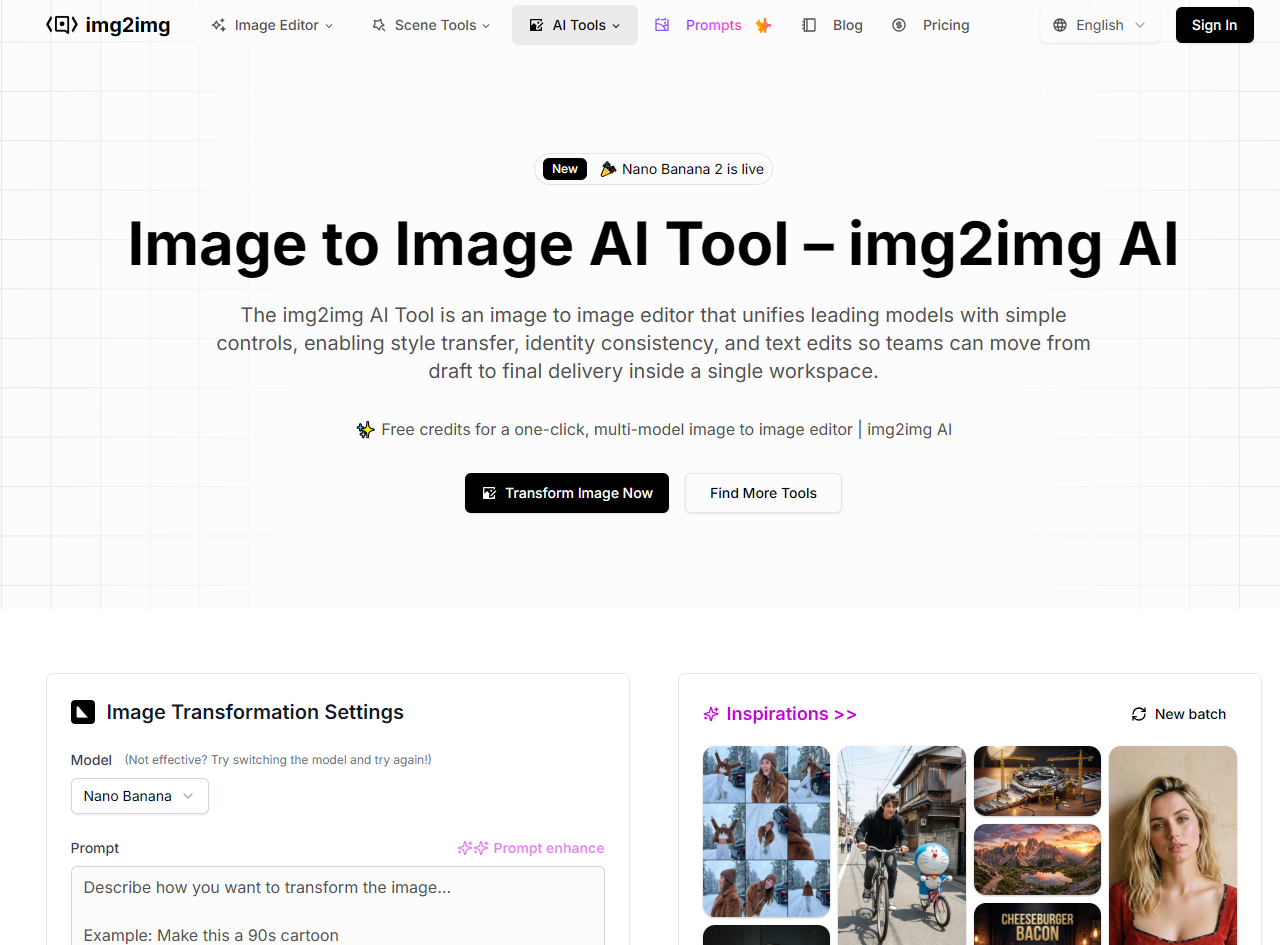1280x945 pixels.
Task: Click the Image Transformation Settings icon
Action: 83,712
